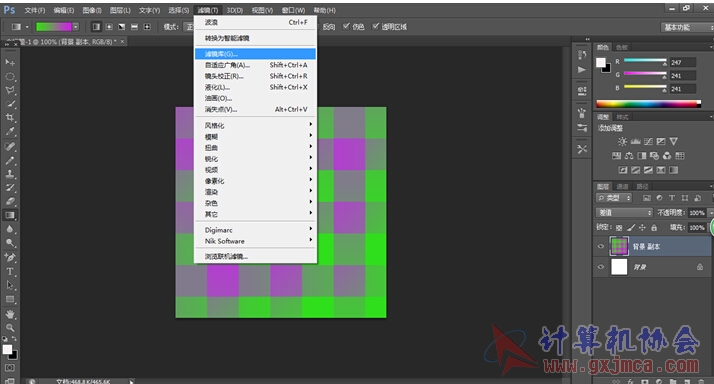Select the Clone Stamp tool
The width and height of the screenshot is (714, 384).
click(10, 174)
